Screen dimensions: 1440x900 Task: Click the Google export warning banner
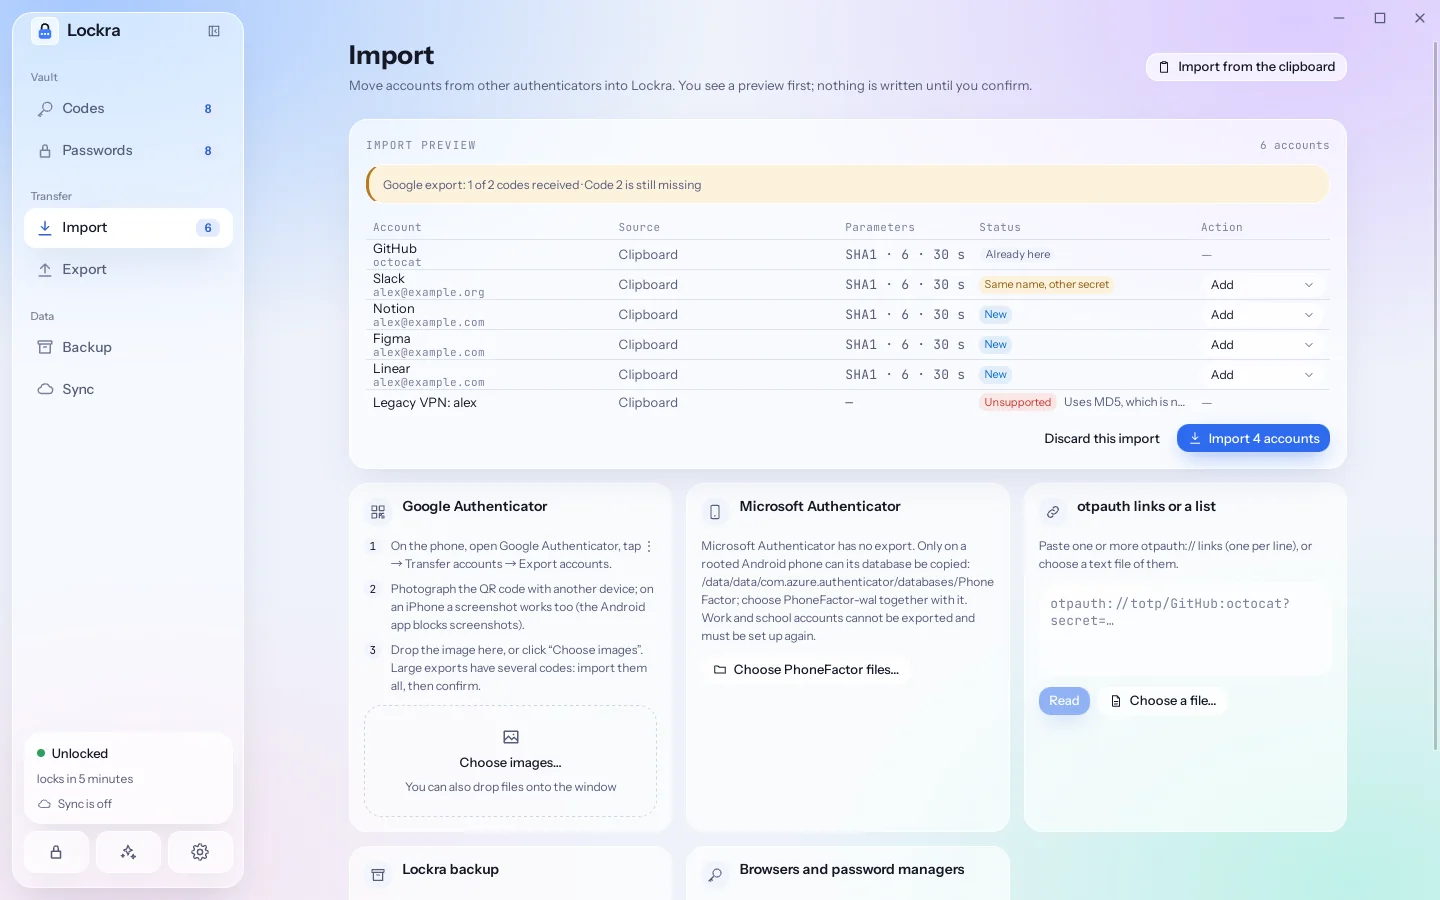click(848, 185)
